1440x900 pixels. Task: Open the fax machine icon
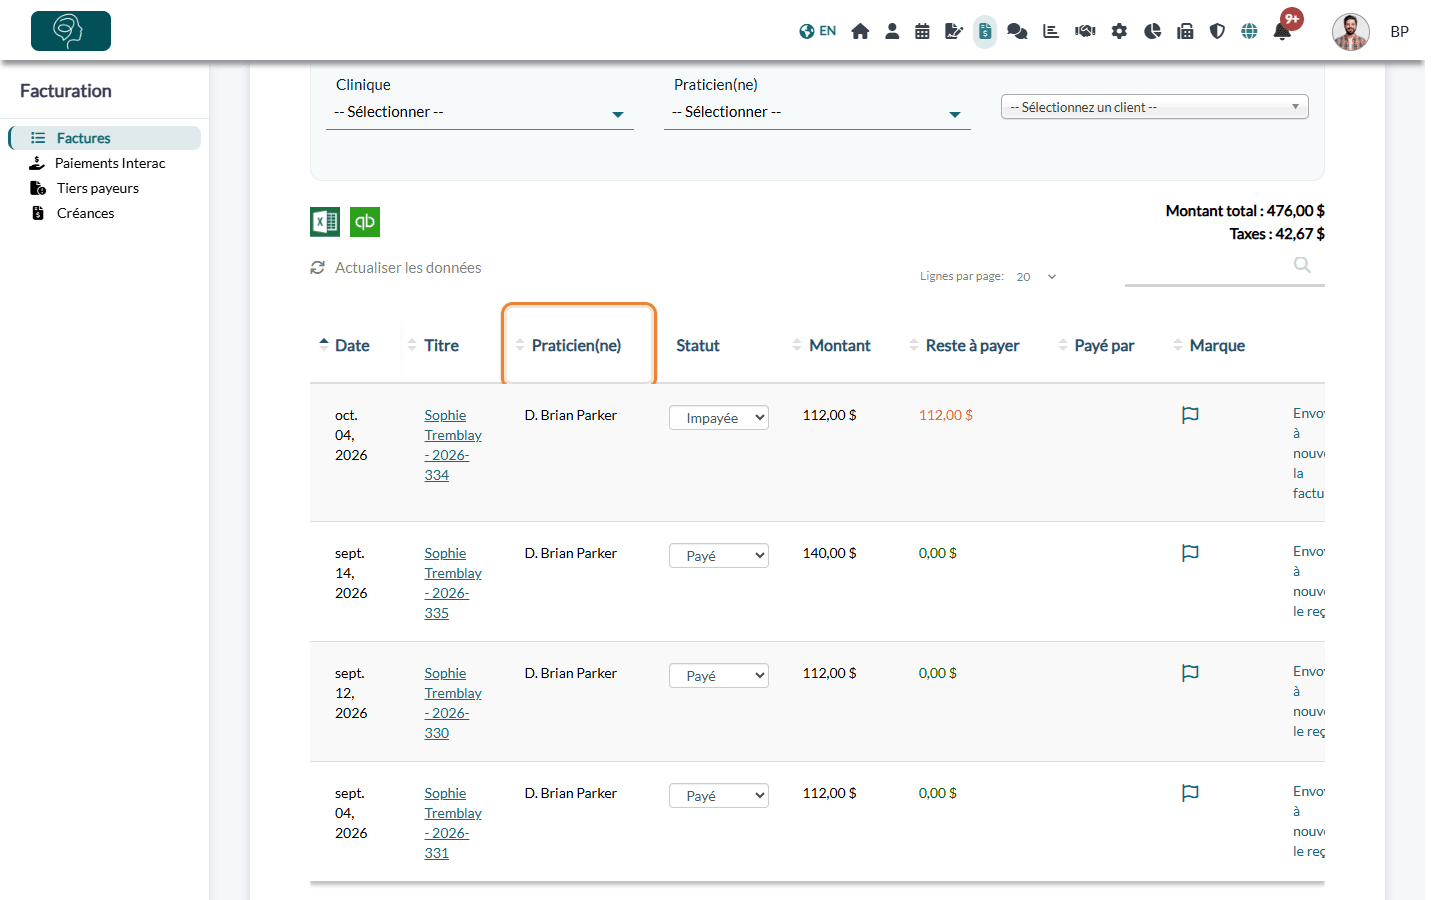(x=1185, y=31)
